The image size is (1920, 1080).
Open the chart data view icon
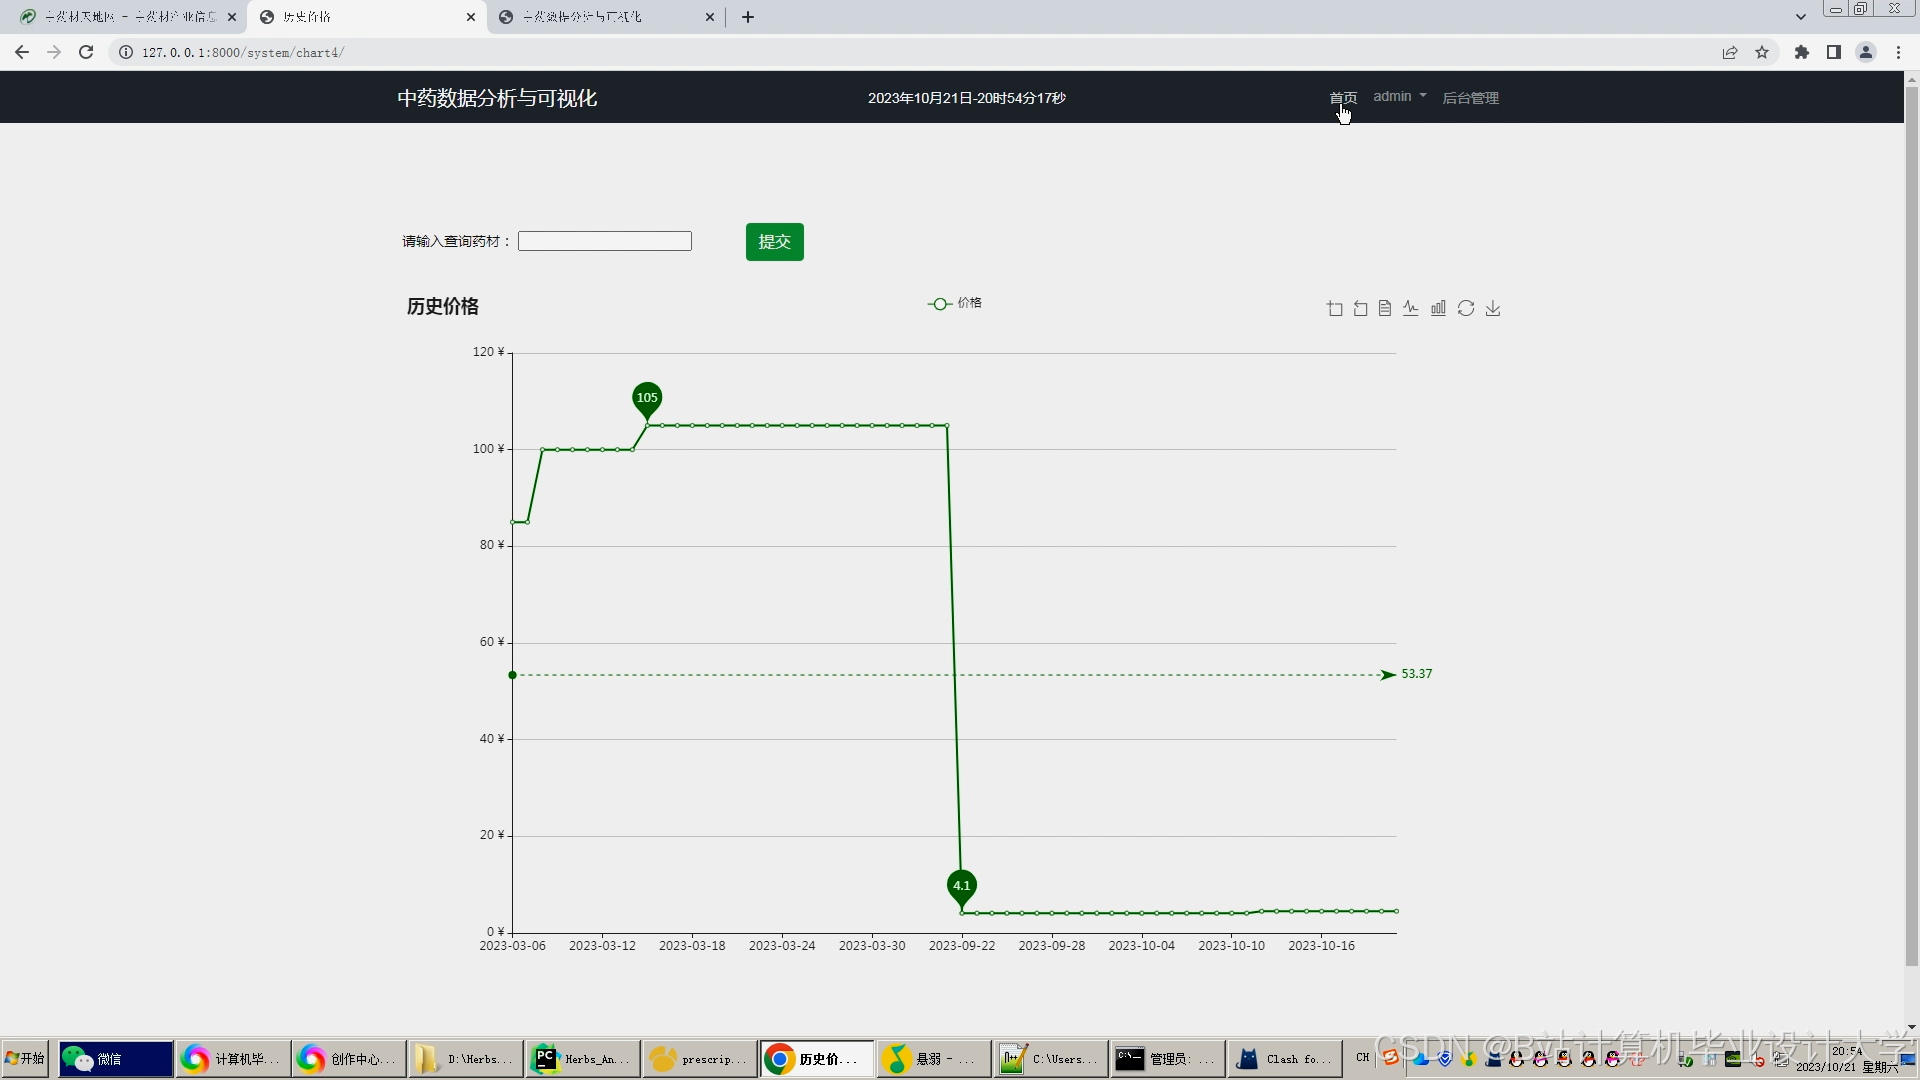pos(1385,308)
